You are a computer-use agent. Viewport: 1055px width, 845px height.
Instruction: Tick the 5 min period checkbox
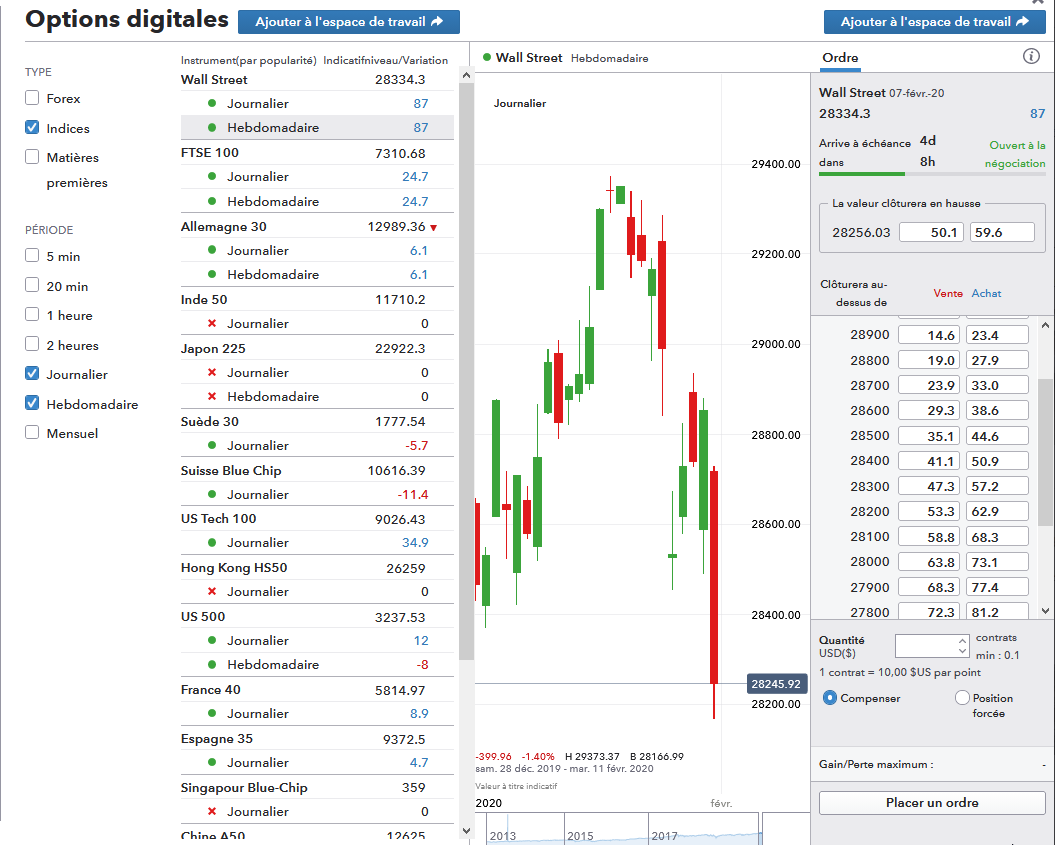[32, 256]
